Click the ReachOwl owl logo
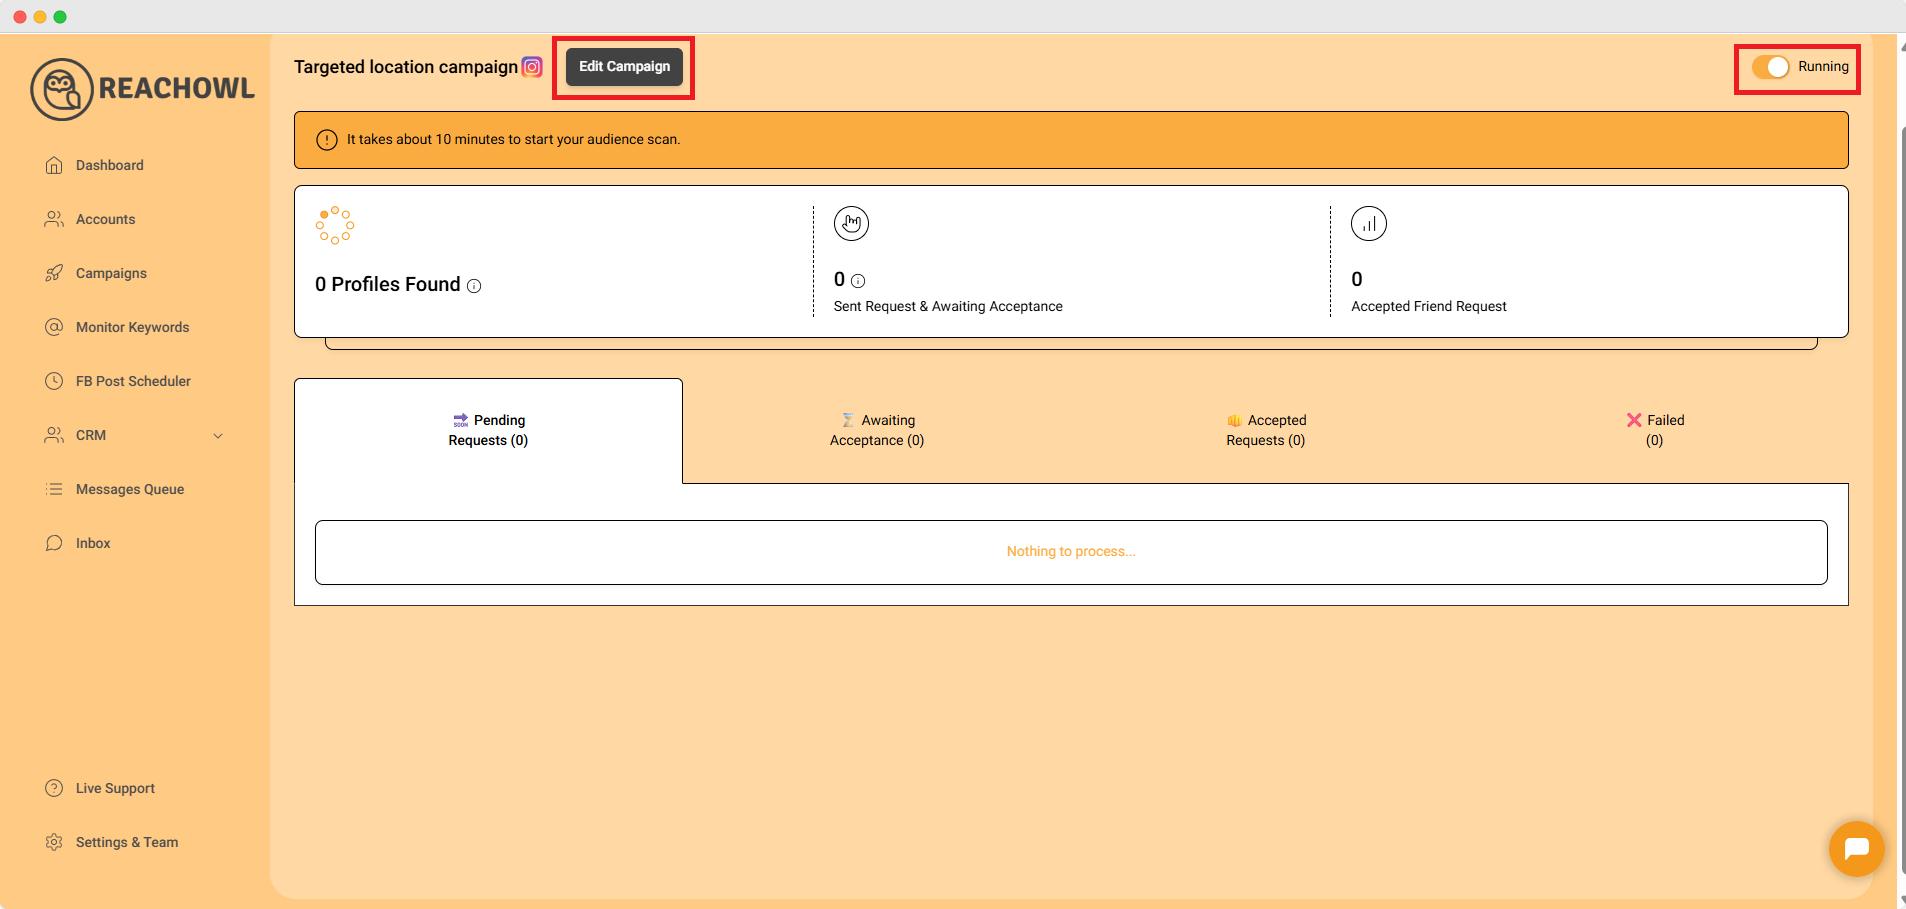 62,89
